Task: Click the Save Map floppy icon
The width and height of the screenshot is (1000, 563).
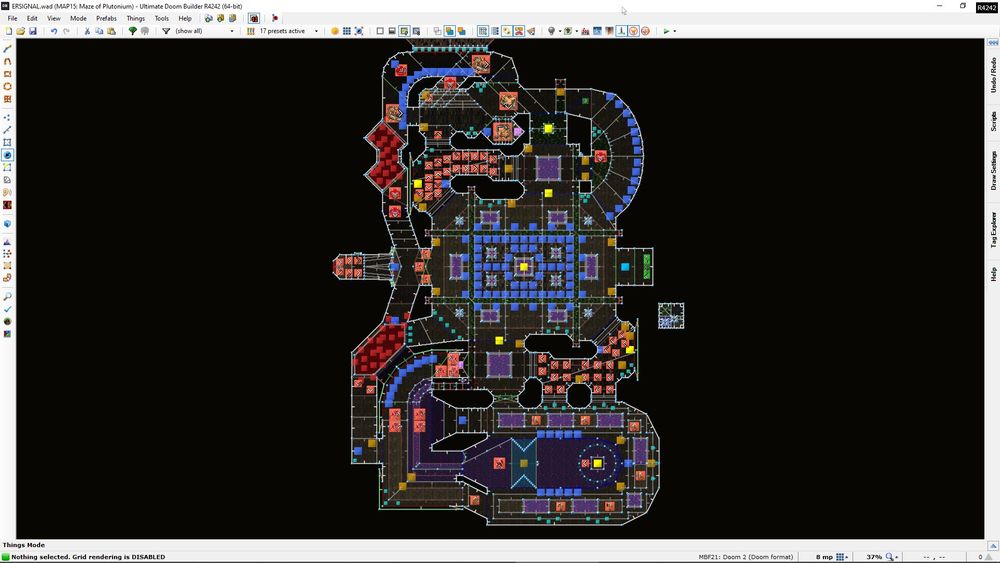Action: (x=33, y=31)
